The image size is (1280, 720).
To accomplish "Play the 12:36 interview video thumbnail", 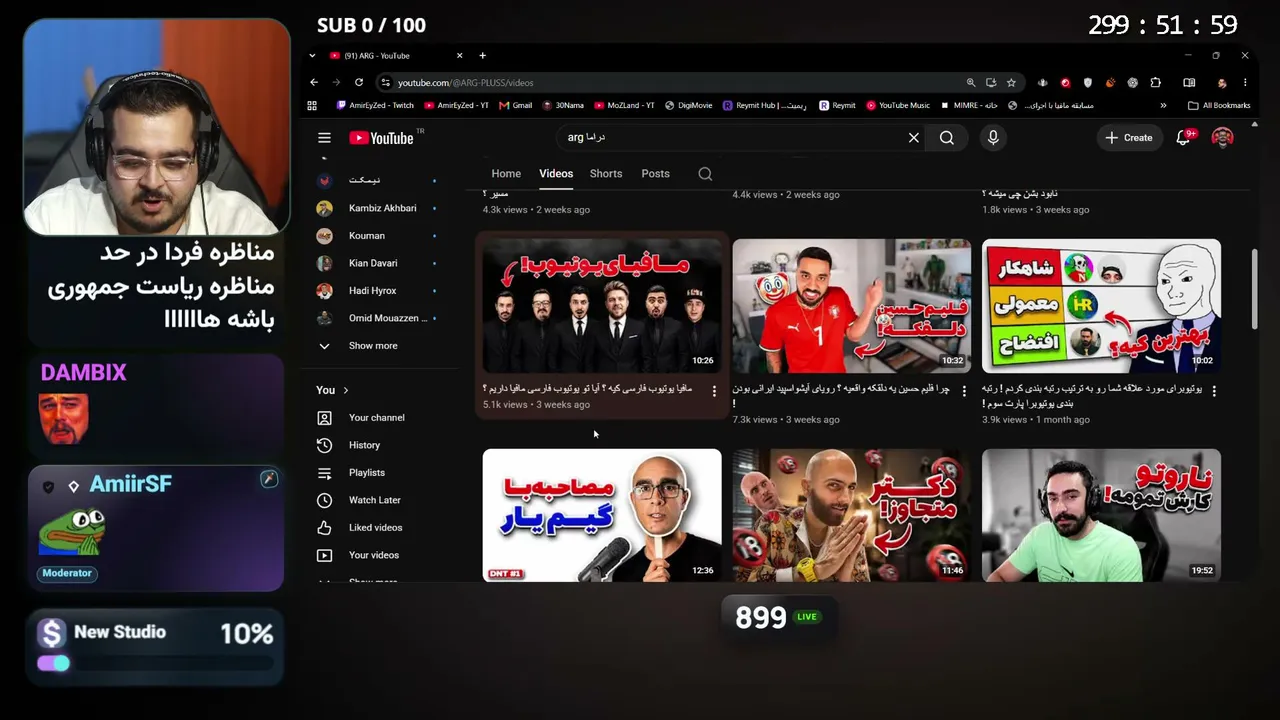I will point(602,515).
